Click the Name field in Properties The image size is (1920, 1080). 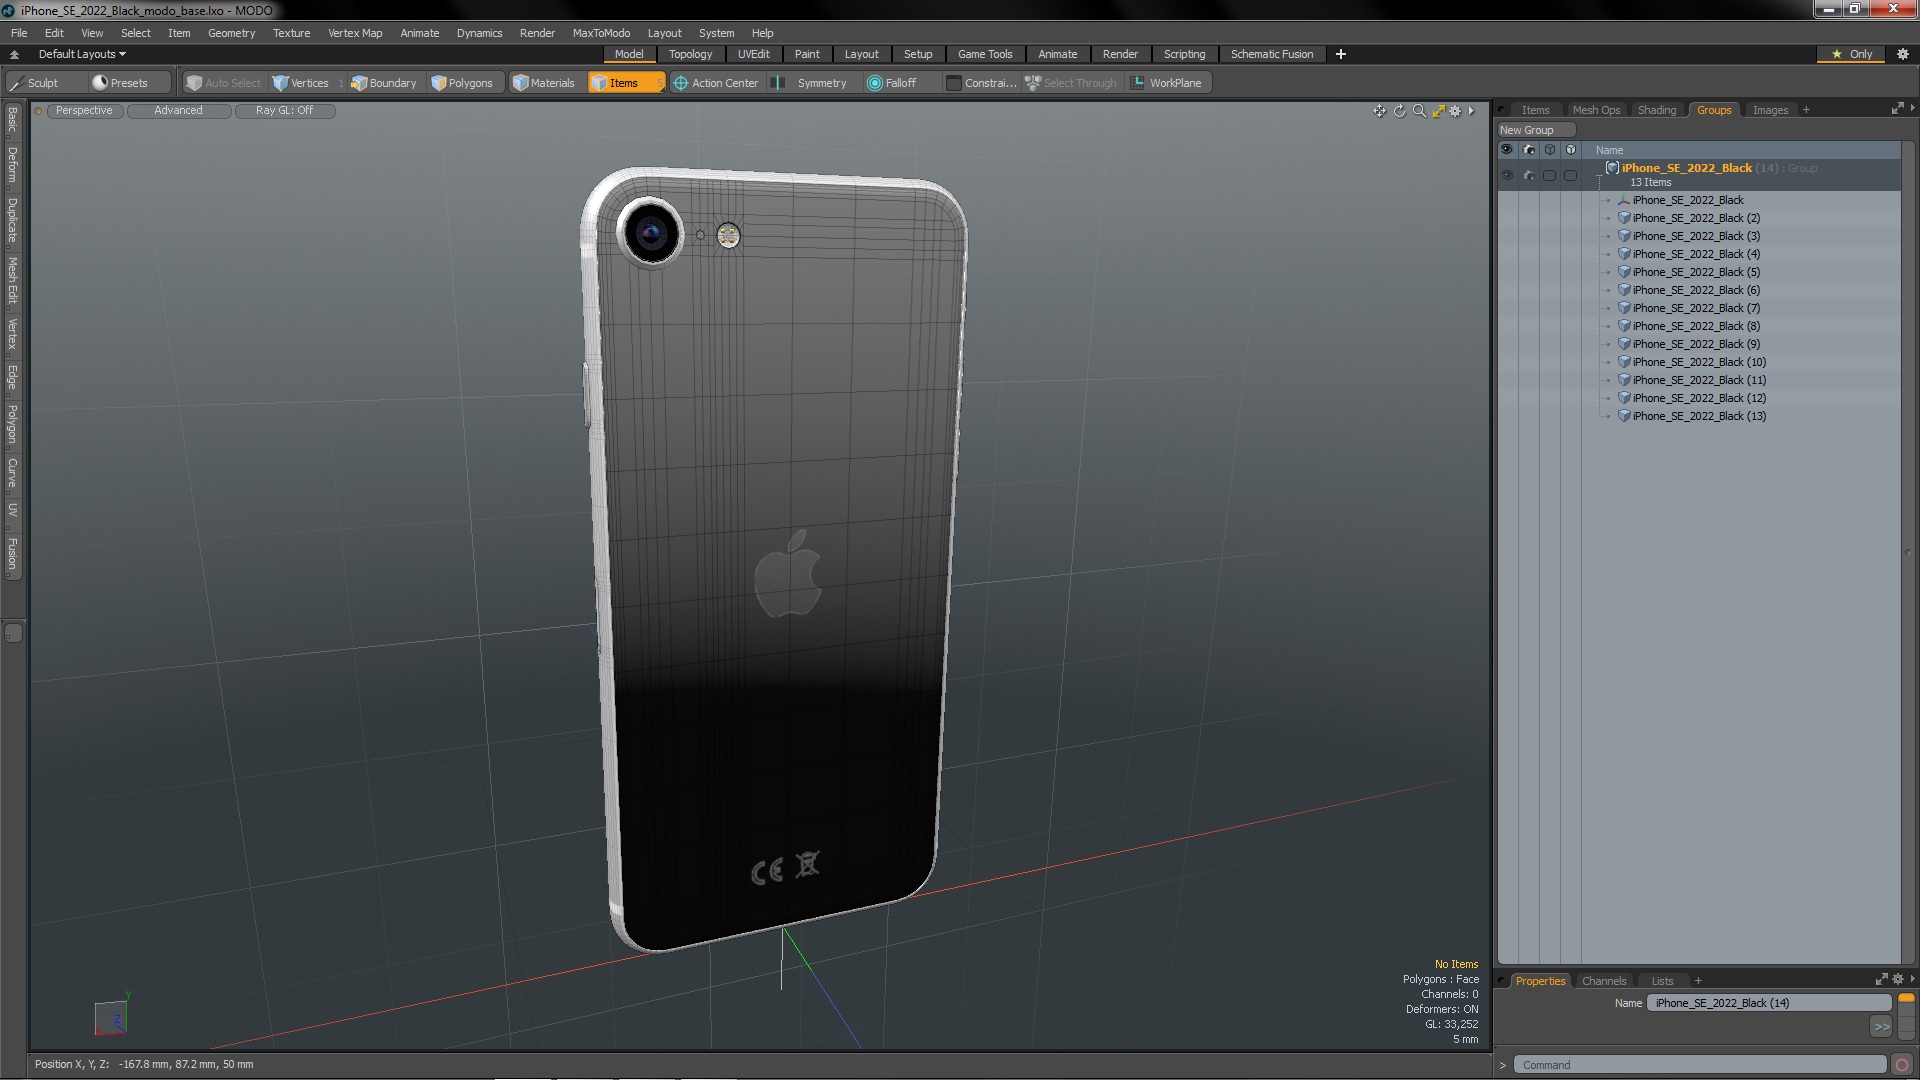(x=1767, y=1003)
